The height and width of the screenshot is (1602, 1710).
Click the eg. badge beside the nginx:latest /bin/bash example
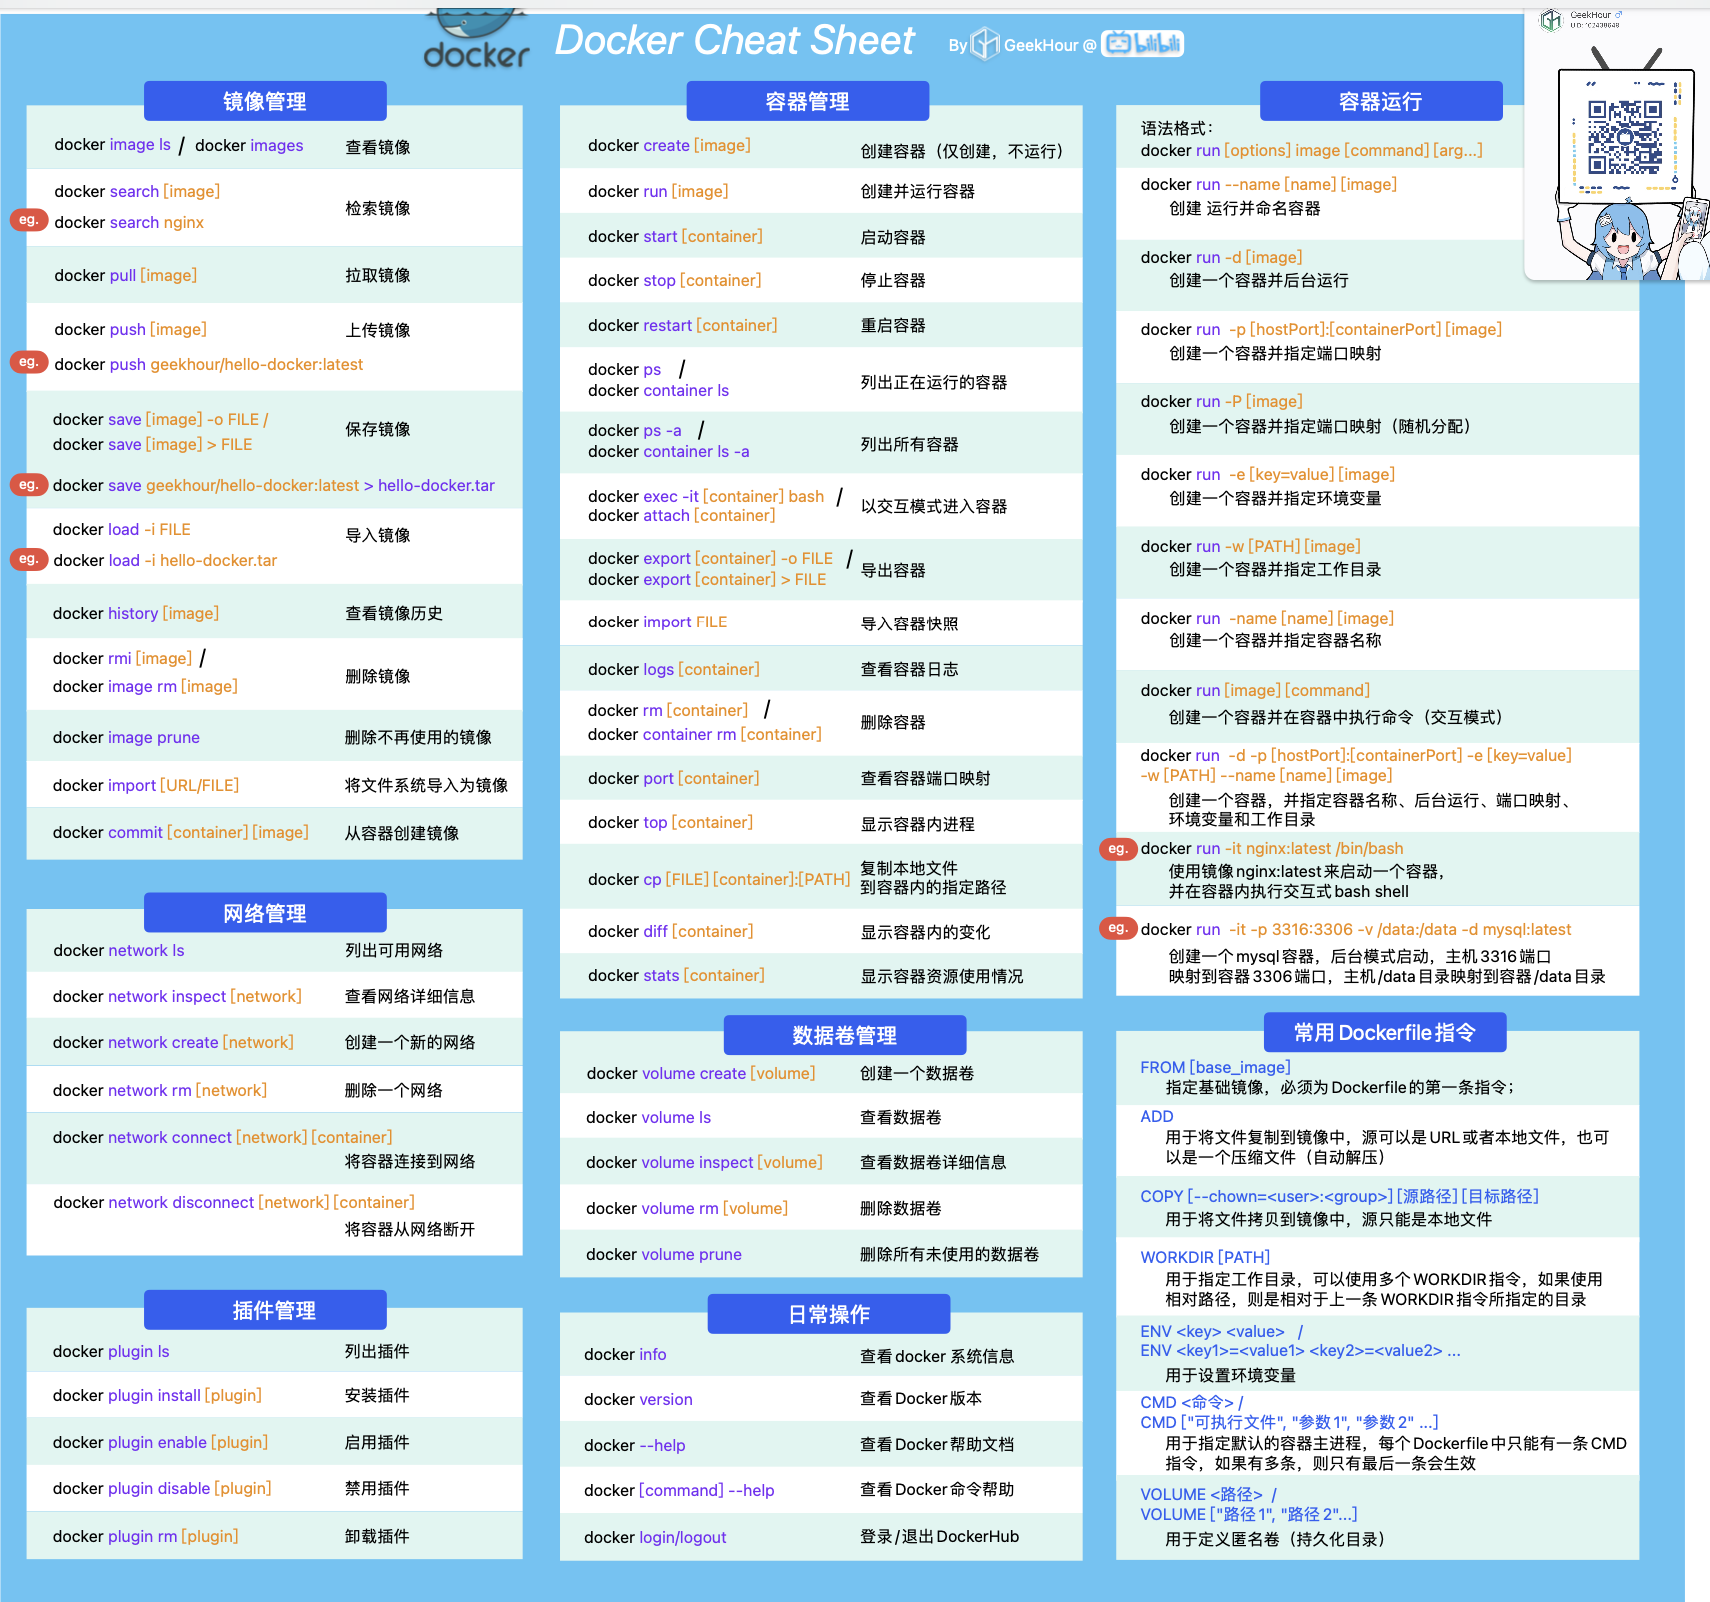point(1117,848)
